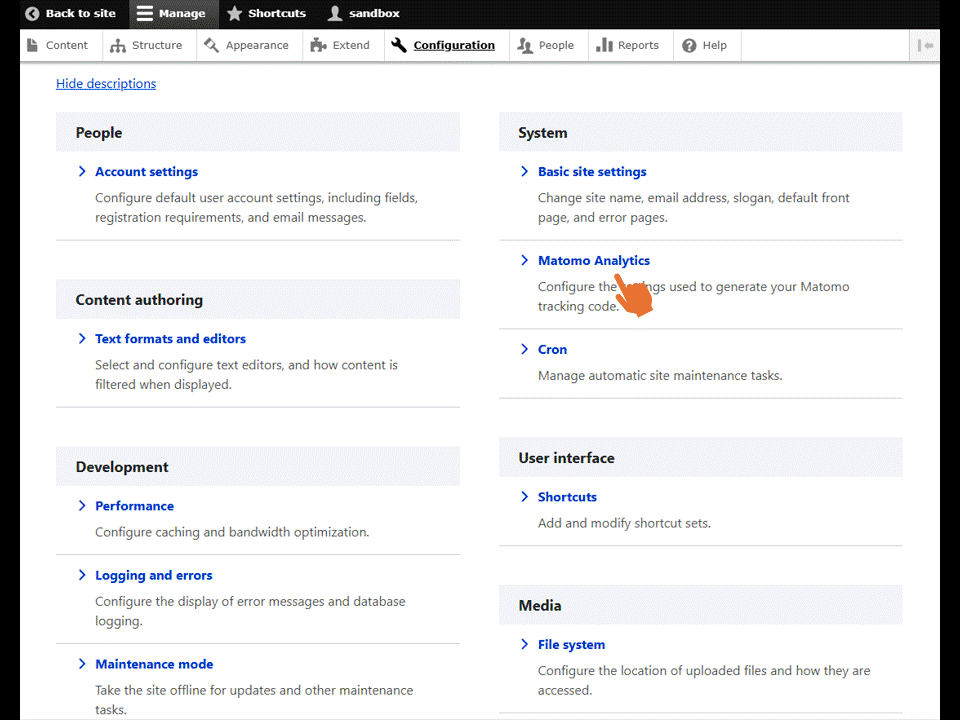The height and width of the screenshot is (720, 960).
Task: Click the Back to site arrow icon
Action: pos(31,13)
